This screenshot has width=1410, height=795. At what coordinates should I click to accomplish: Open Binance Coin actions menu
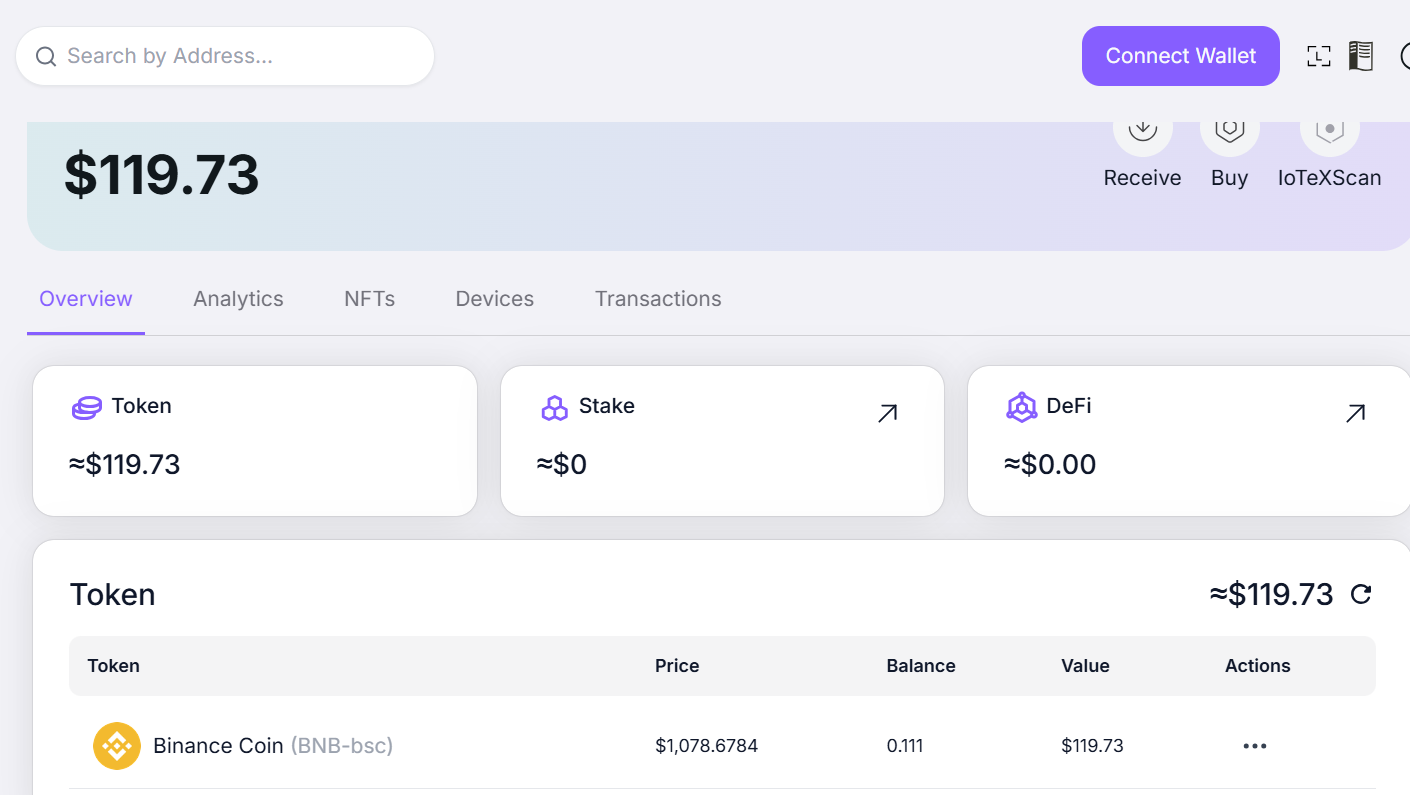(1255, 746)
